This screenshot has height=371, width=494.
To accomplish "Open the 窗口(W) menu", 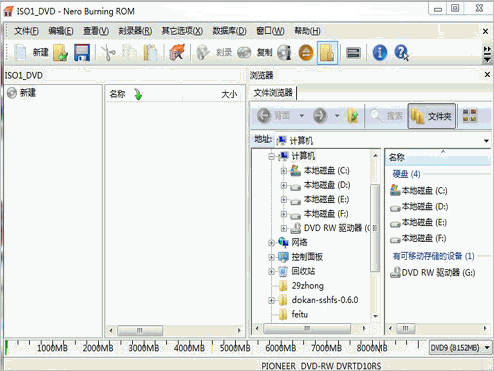I will click(x=270, y=31).
